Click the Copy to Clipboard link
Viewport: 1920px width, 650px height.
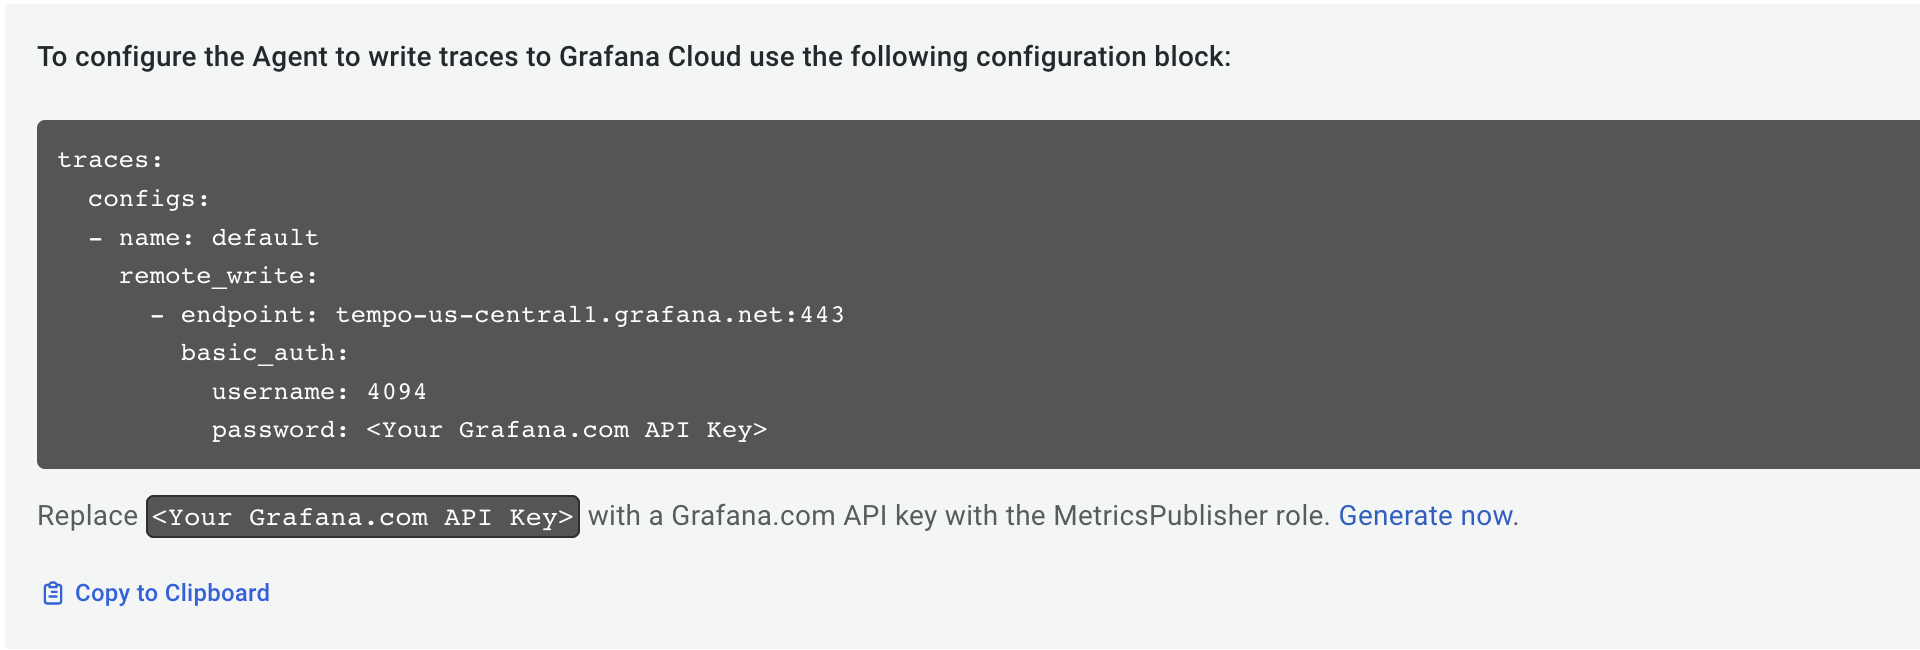point(171,592)
